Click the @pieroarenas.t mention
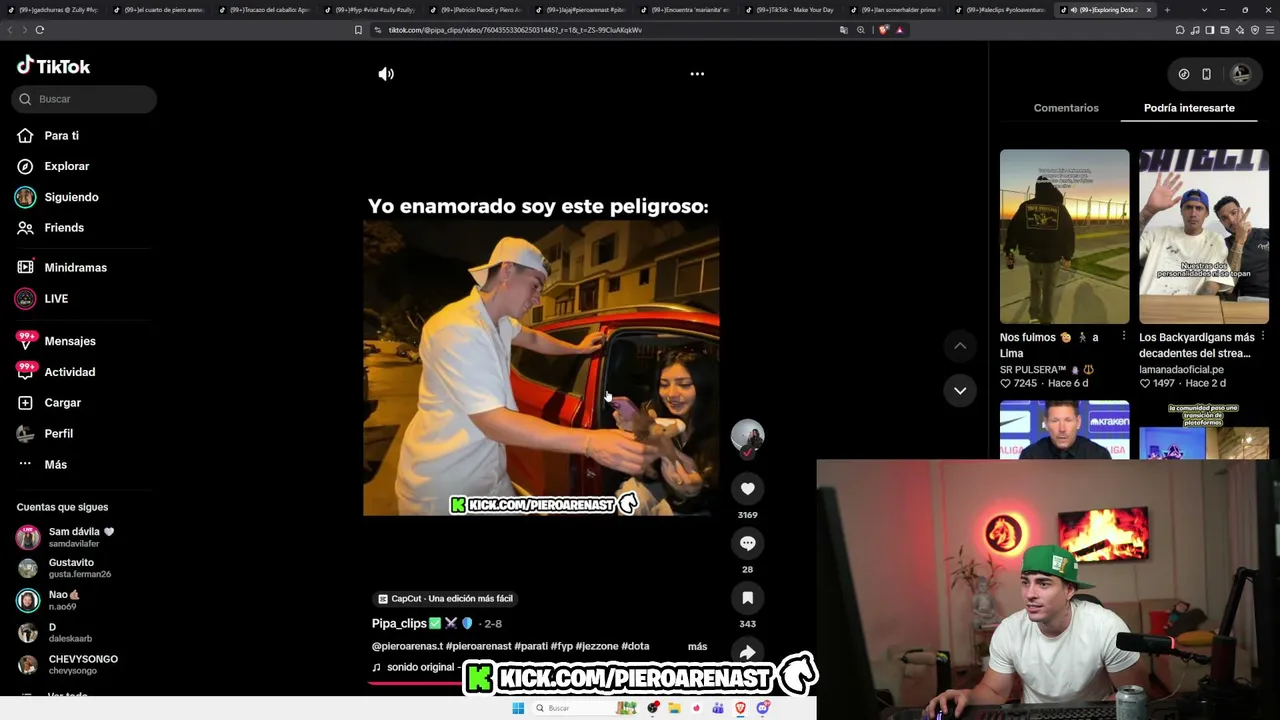Viewport: 1280px width, 720px height. [407, 647]
